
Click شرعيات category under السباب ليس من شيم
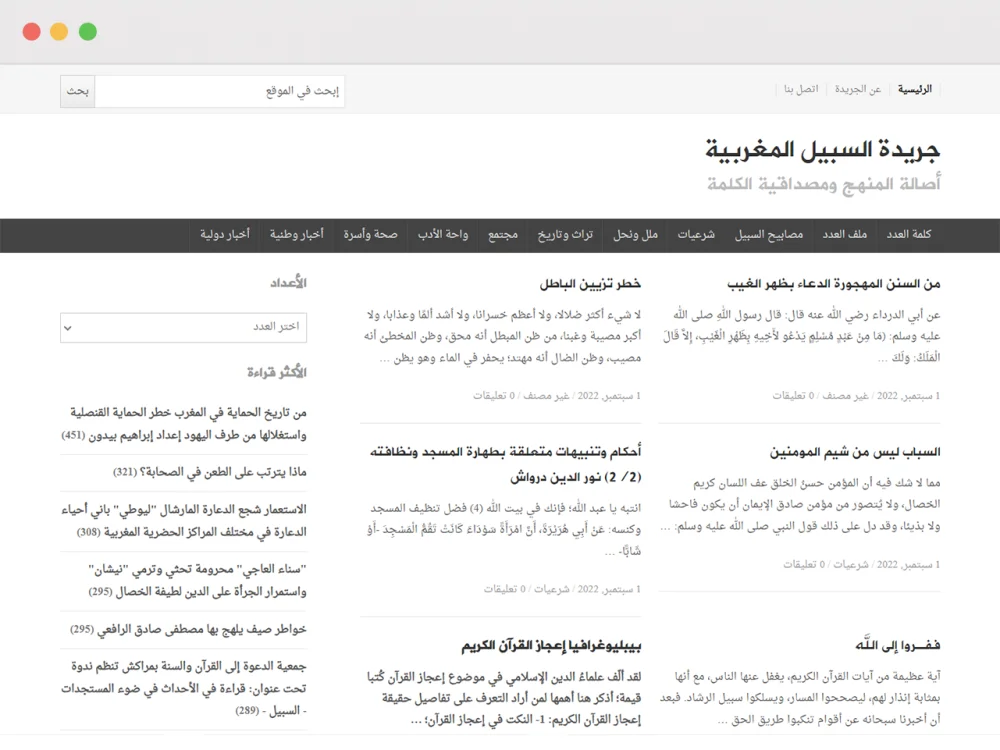coord(851,564)
